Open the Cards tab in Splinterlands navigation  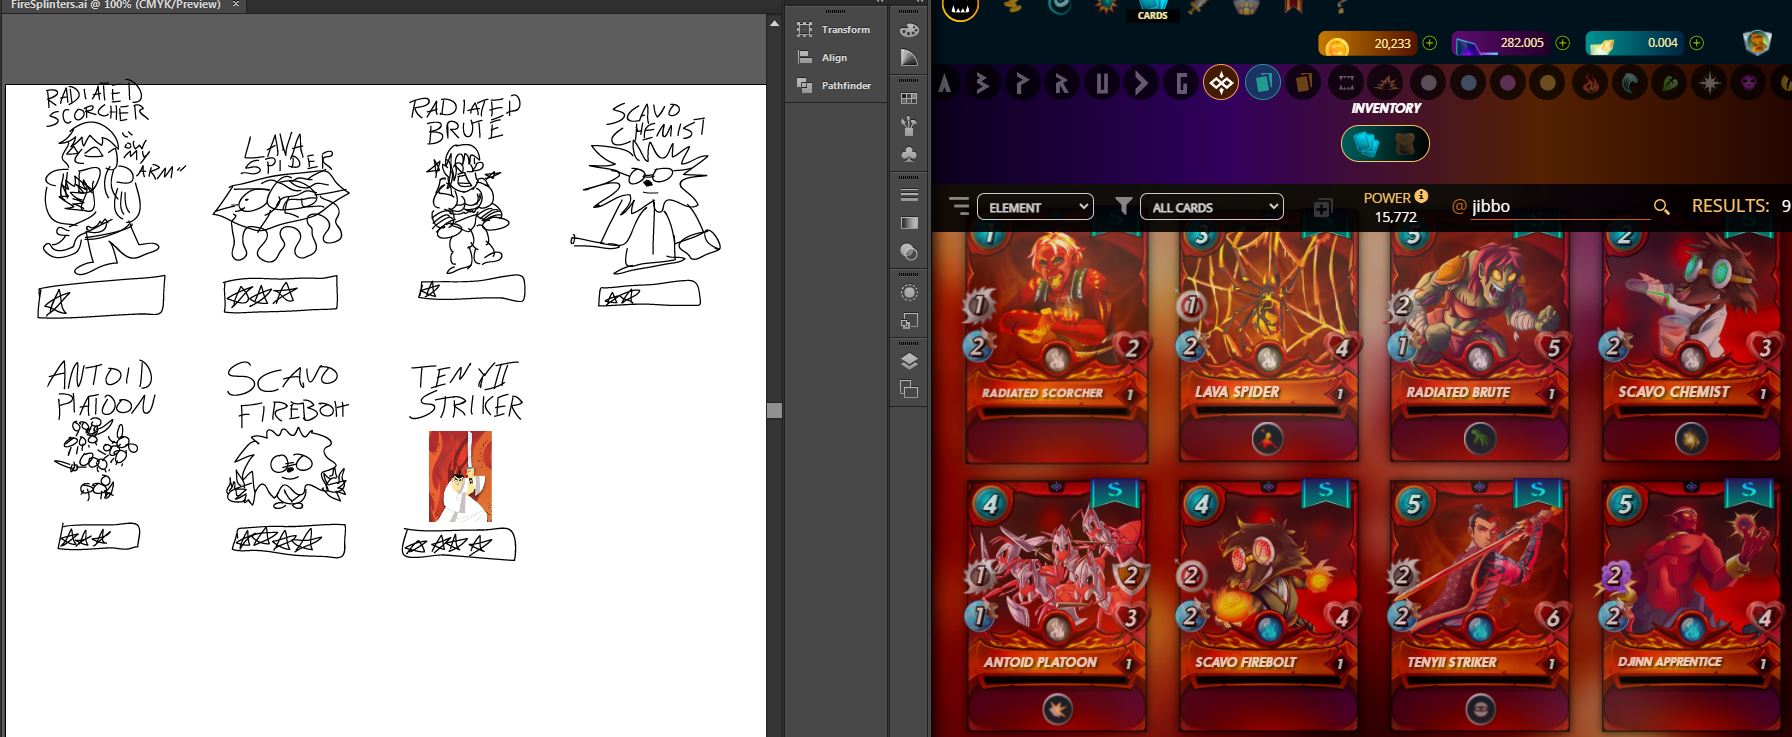pos(1153,10)
